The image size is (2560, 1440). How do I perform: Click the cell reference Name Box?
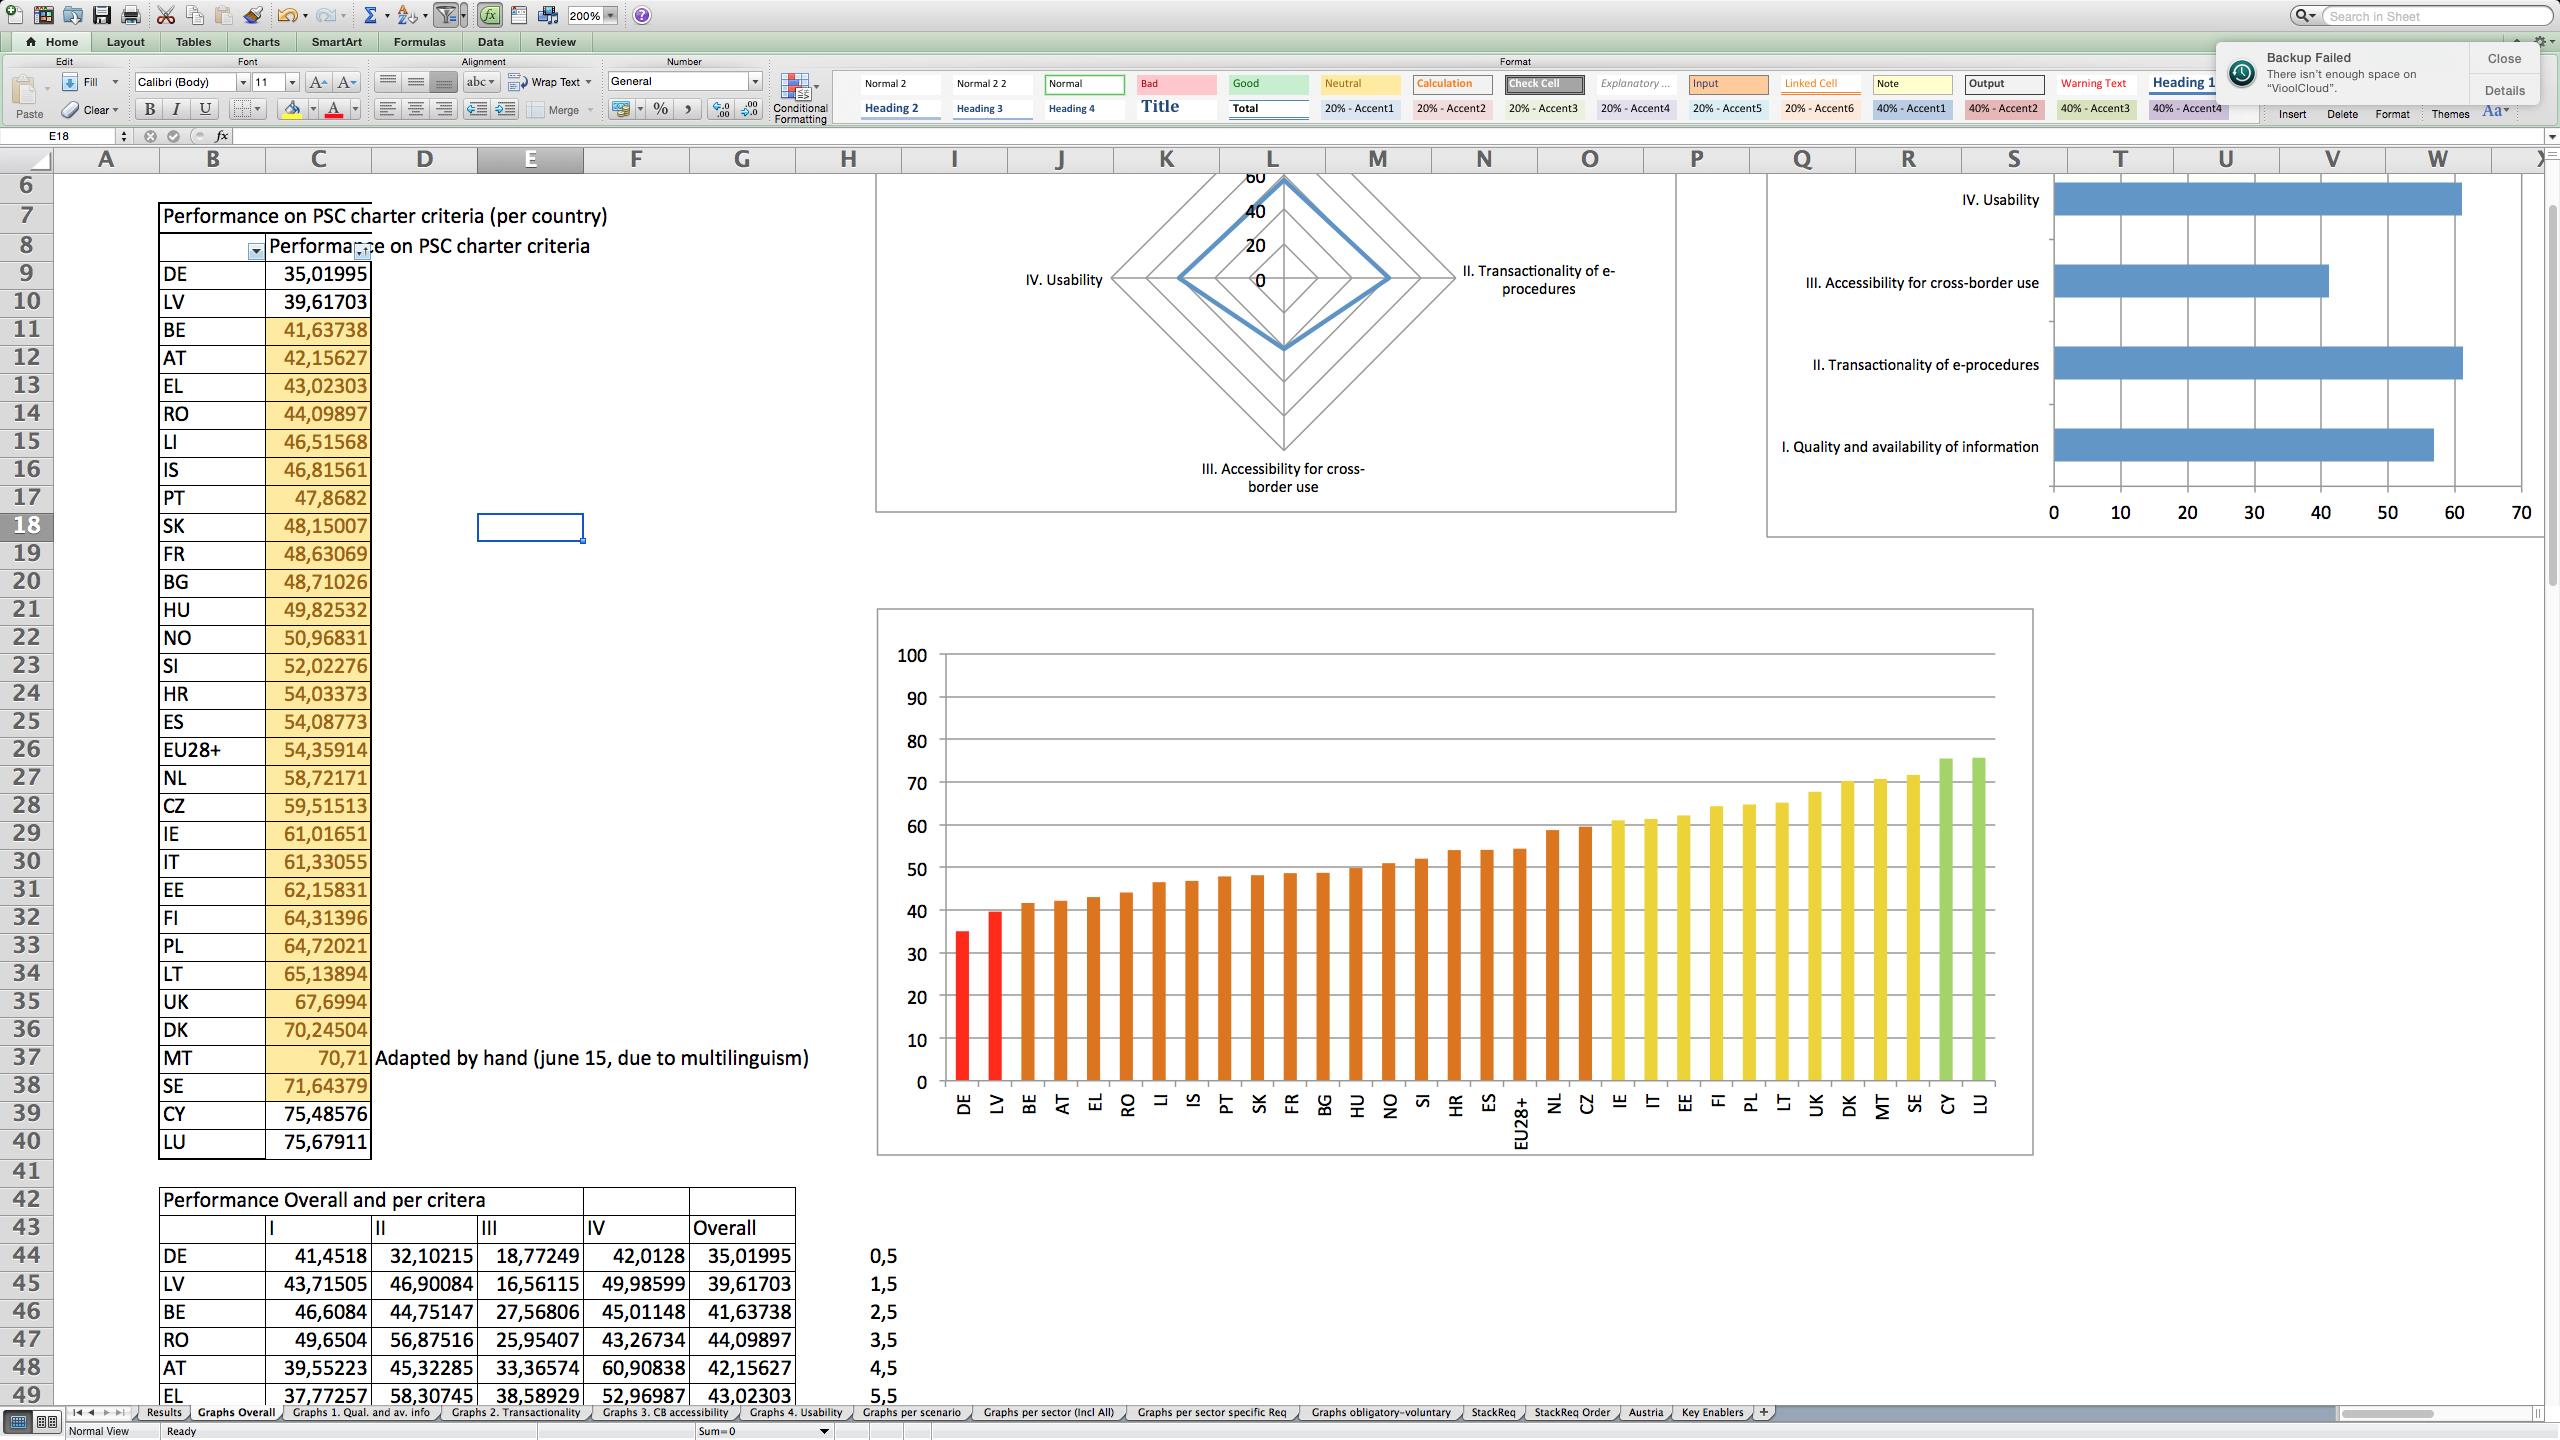(x=60, y=136)
